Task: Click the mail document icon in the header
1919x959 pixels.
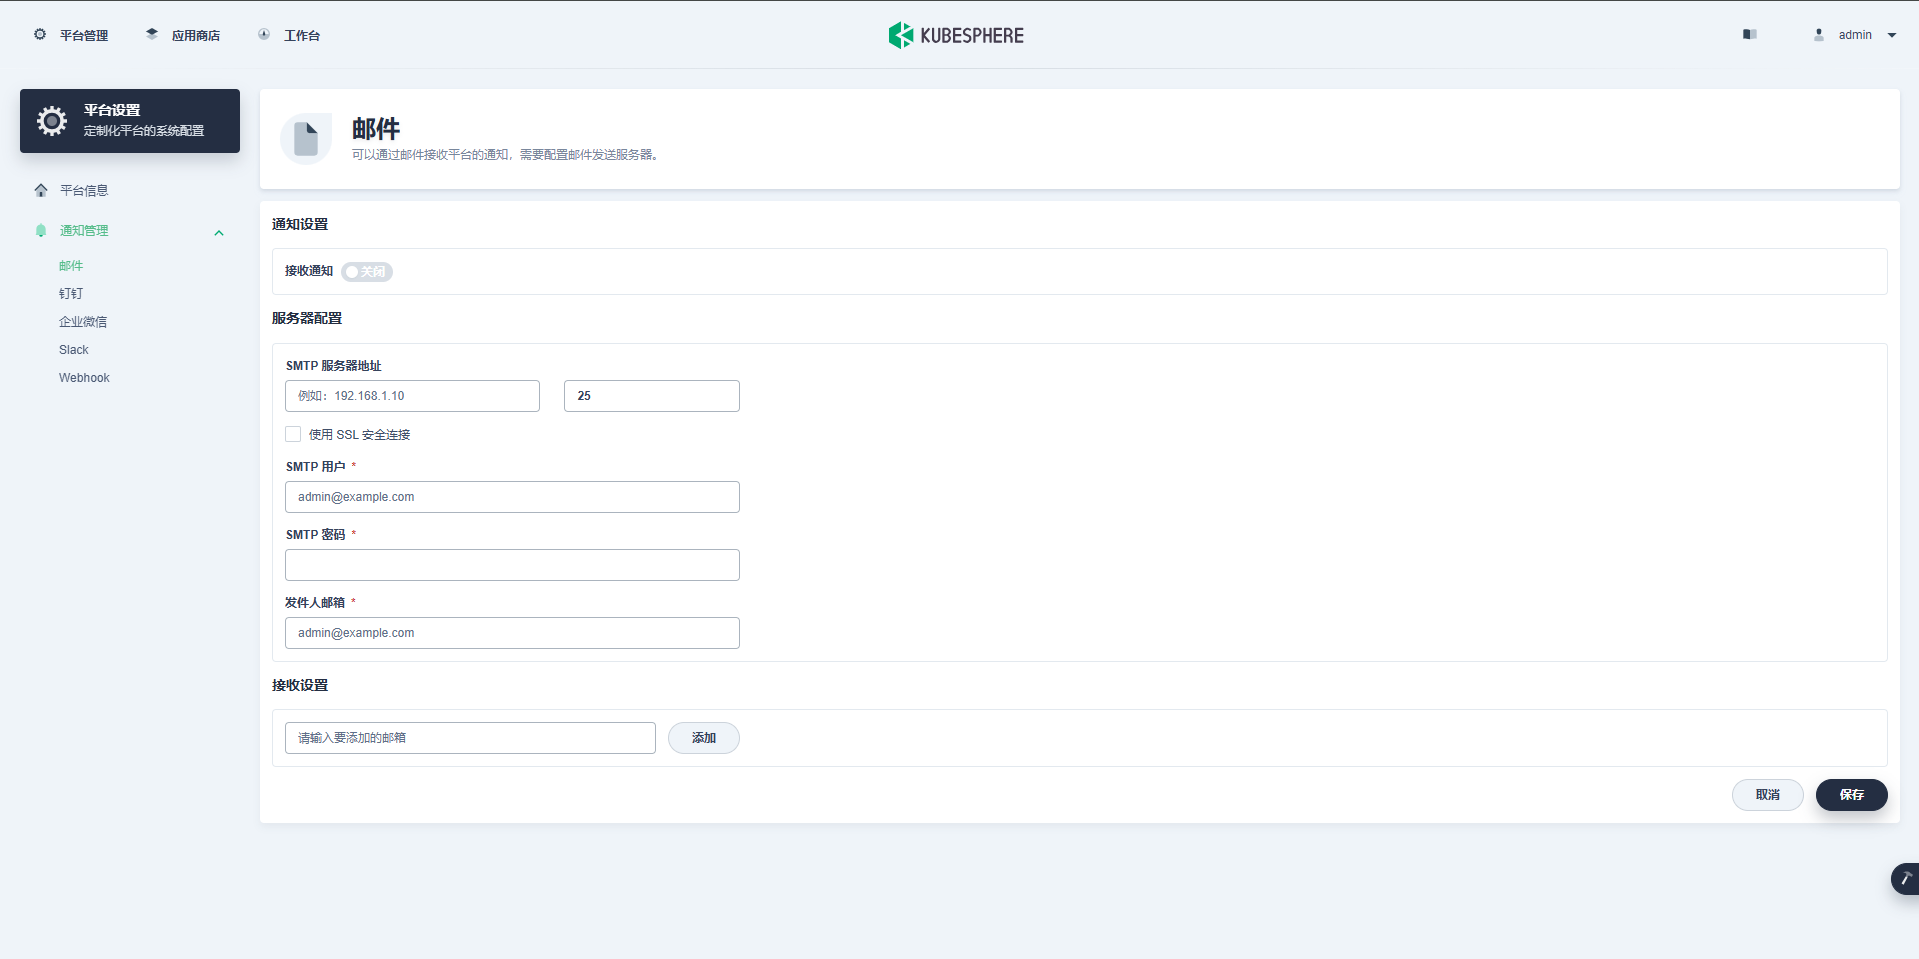Action: [306, 139]
